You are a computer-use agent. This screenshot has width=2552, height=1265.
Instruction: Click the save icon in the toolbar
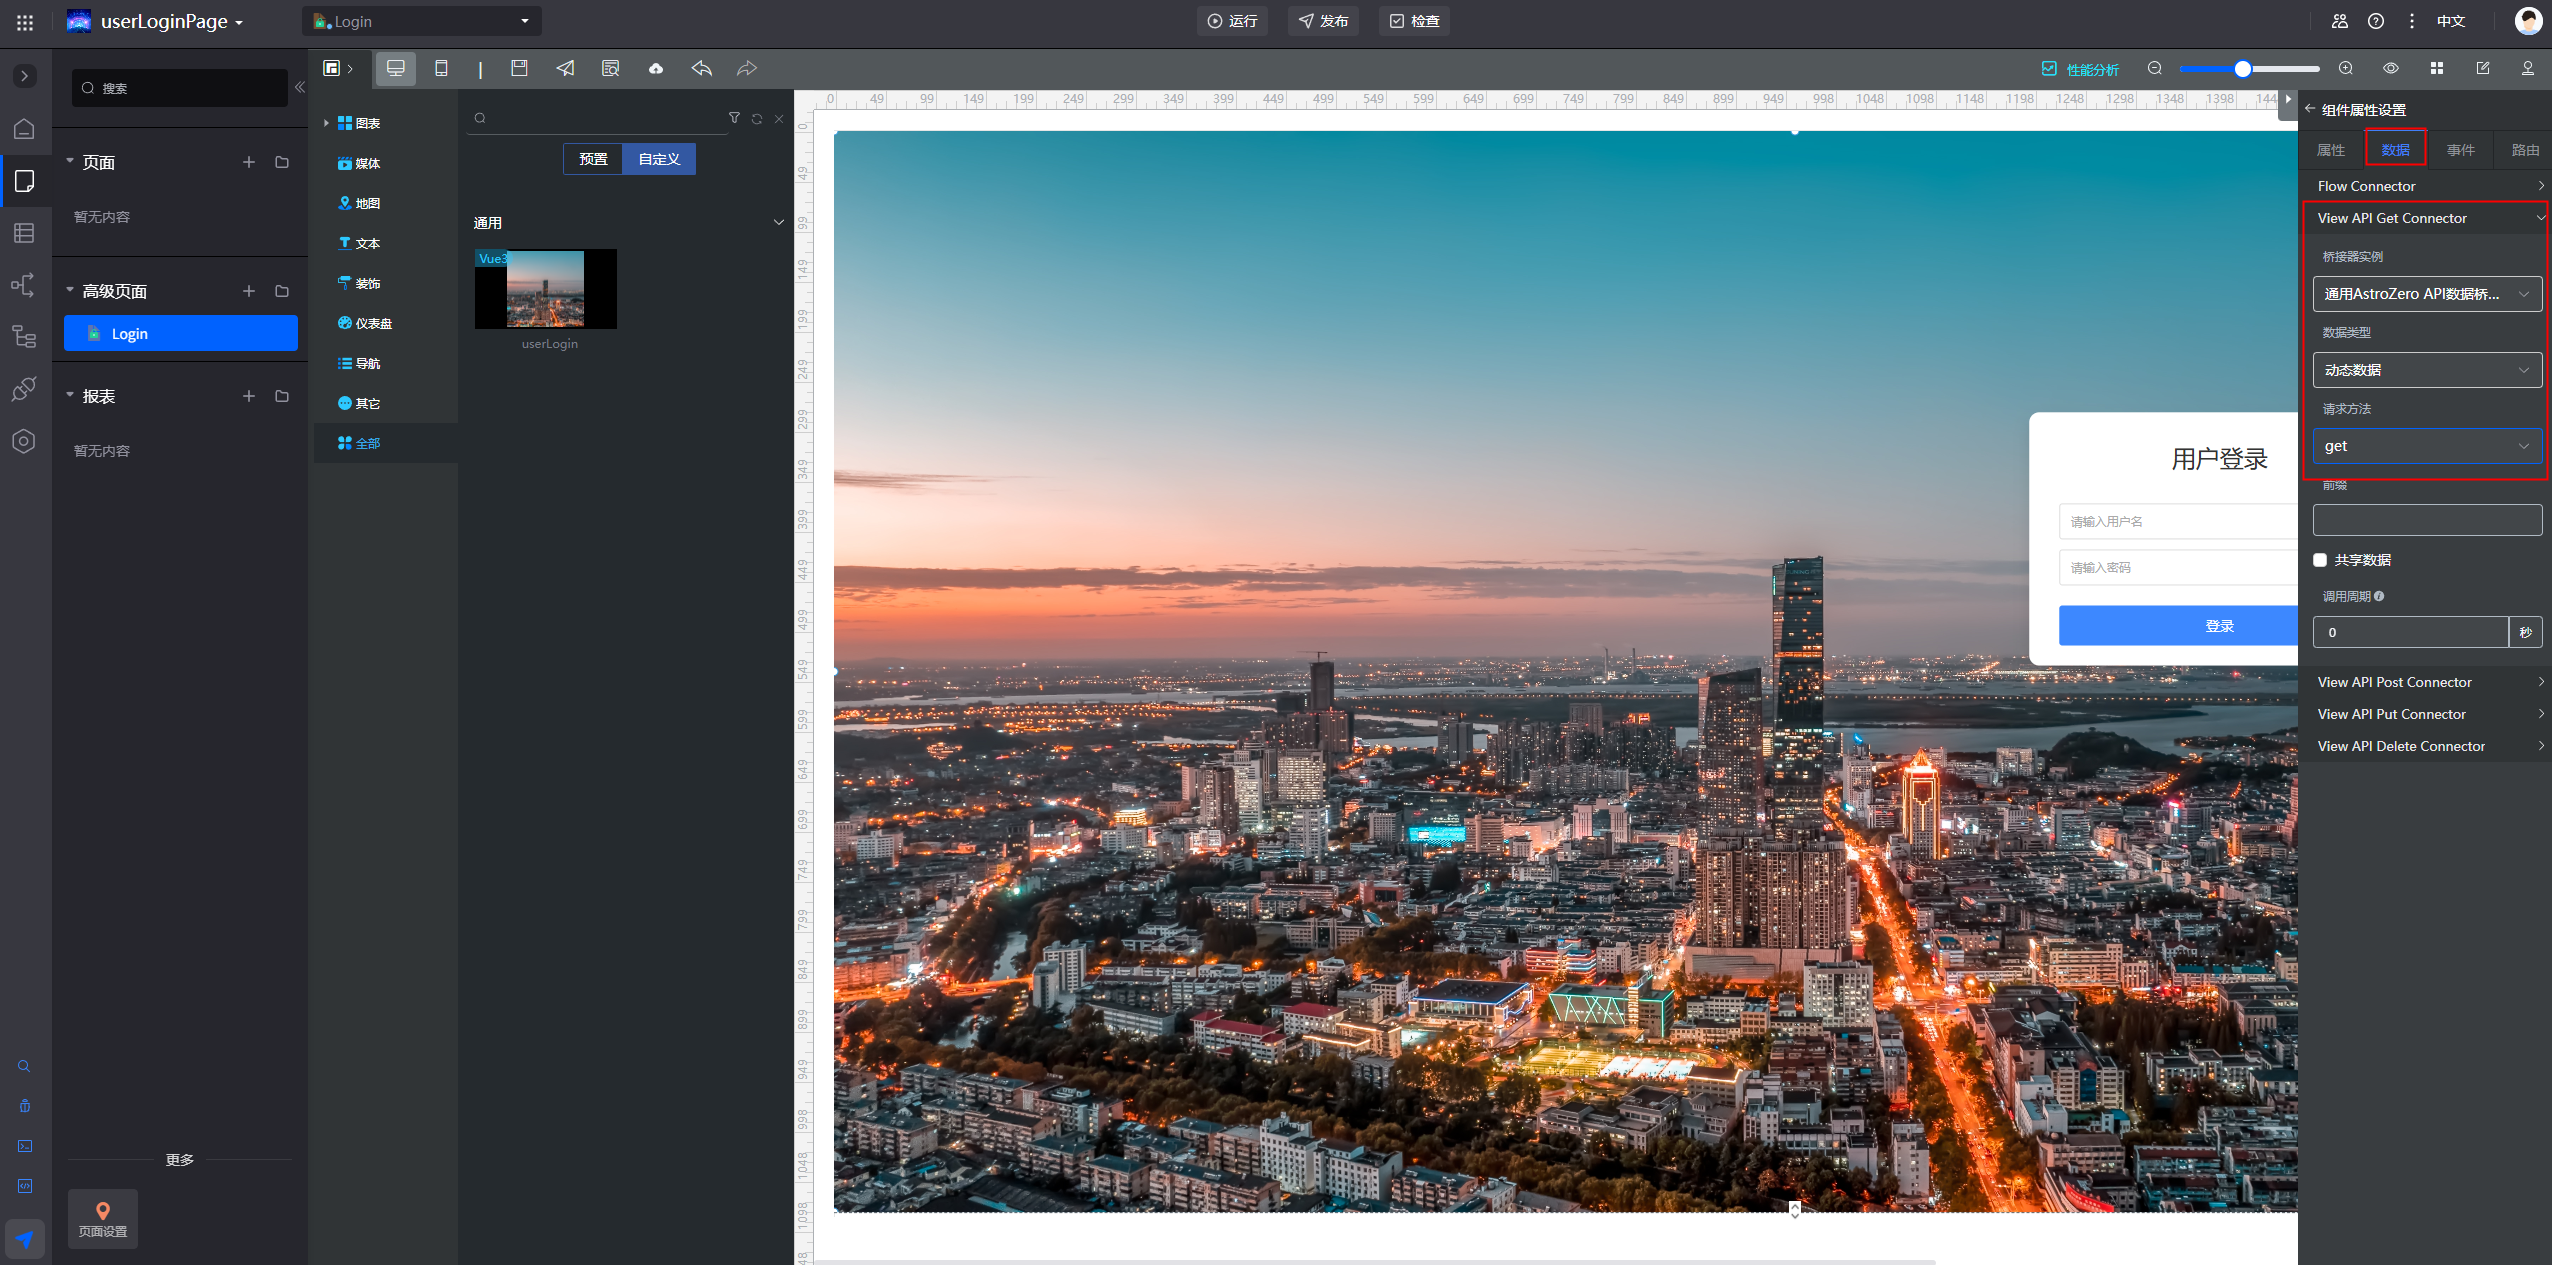519,68
